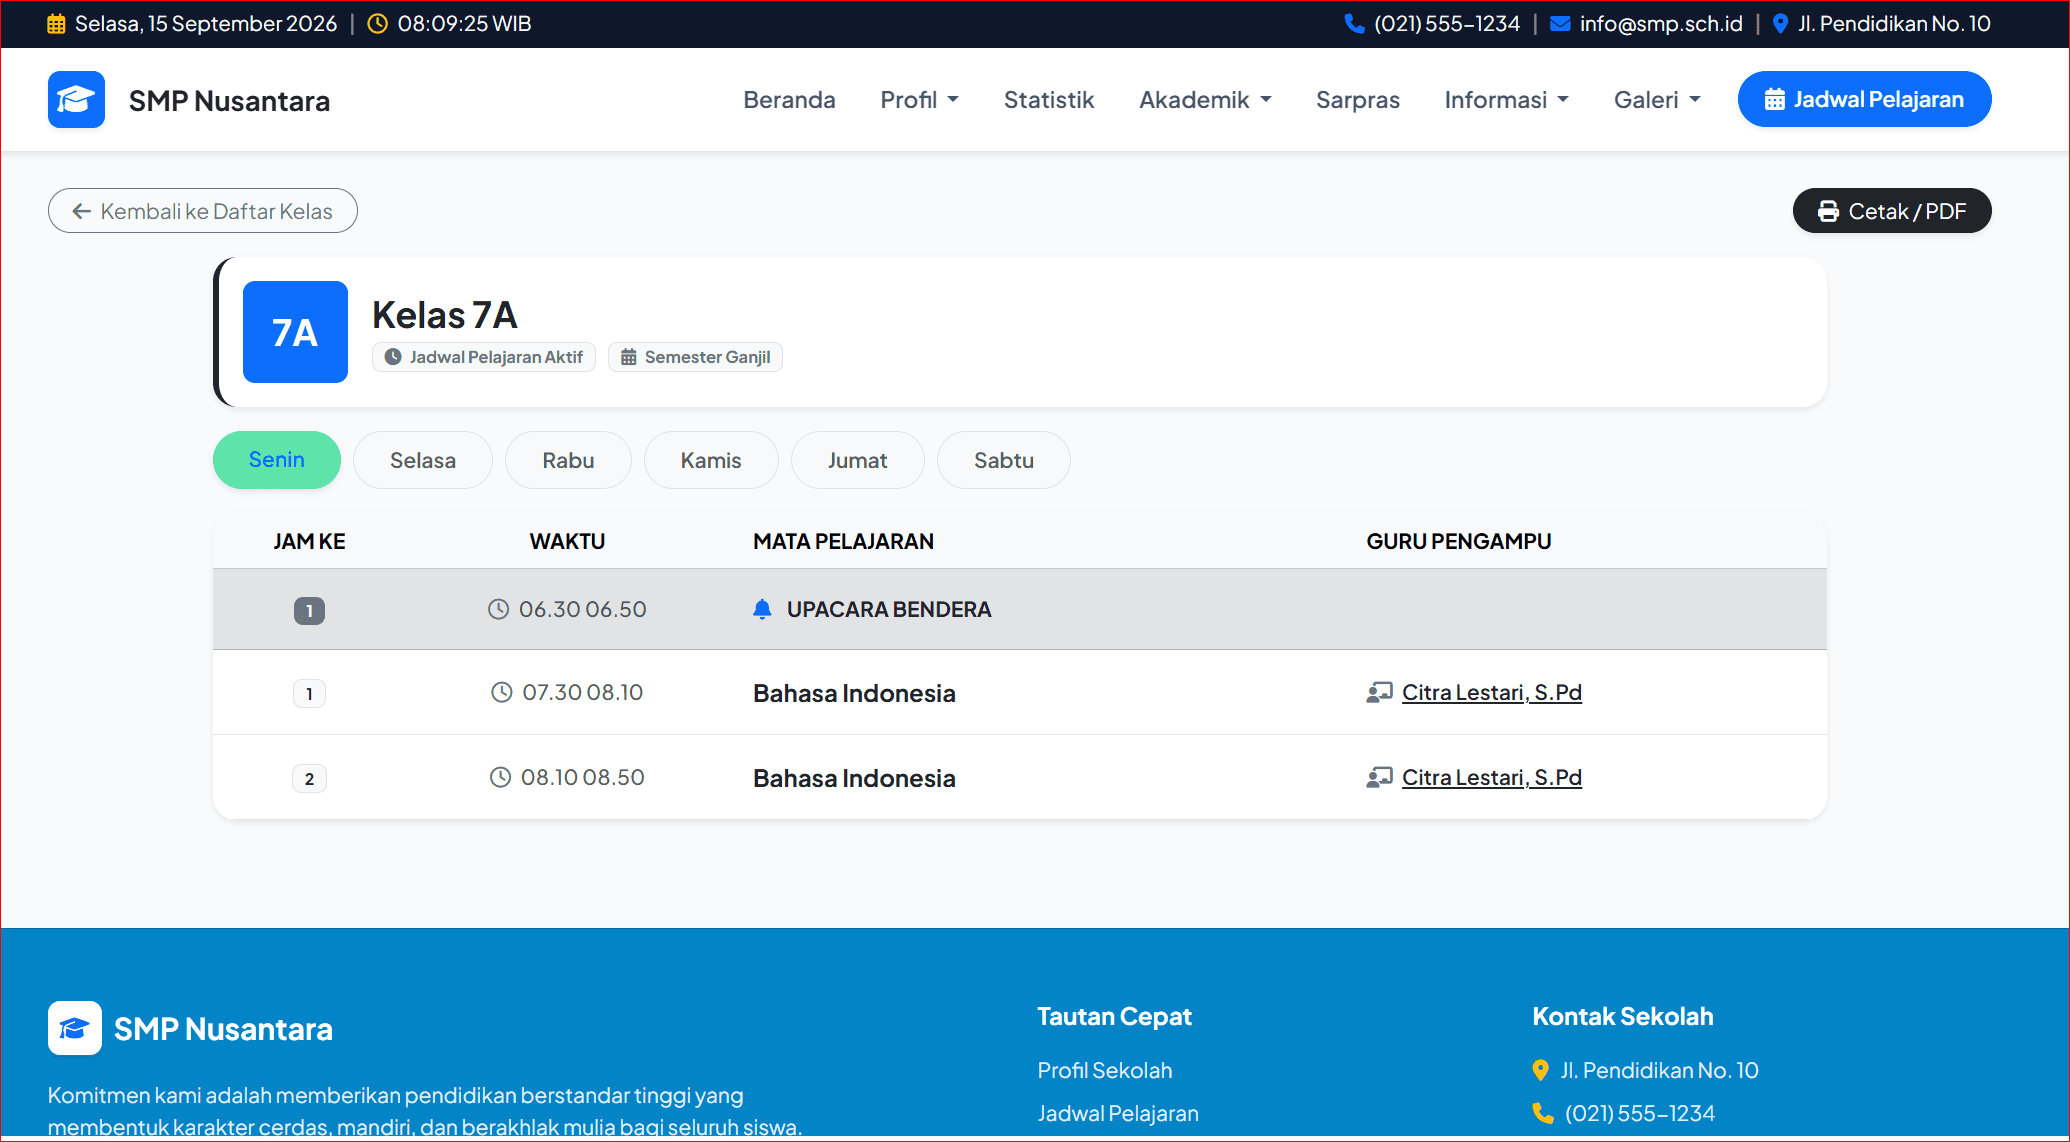This screenshot has width=2070, height=1142.
Task: Click the SMP Nusantara header title
Action: 229,101
